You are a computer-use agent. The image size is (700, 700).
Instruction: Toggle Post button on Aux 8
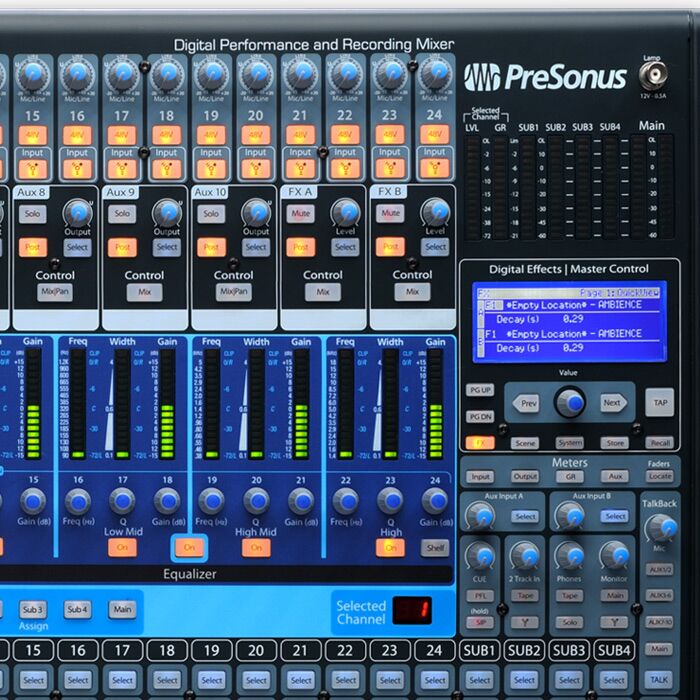[33, 247]
